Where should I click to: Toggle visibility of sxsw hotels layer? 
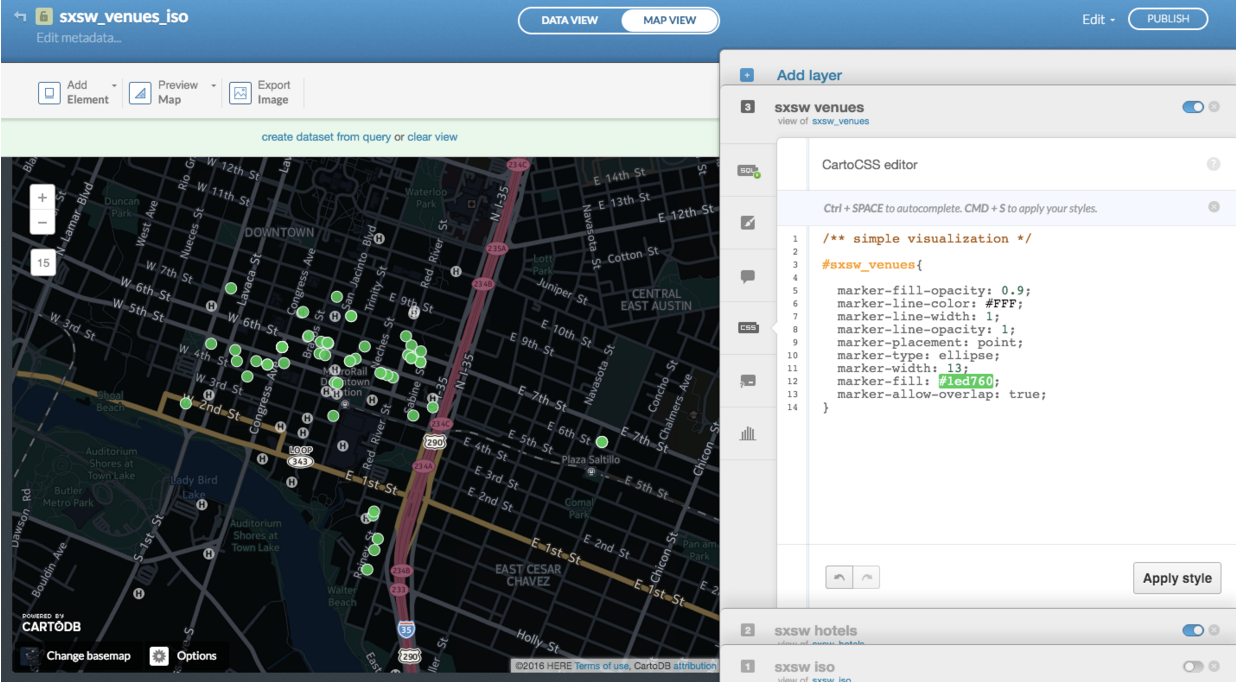coord(1192,631)
